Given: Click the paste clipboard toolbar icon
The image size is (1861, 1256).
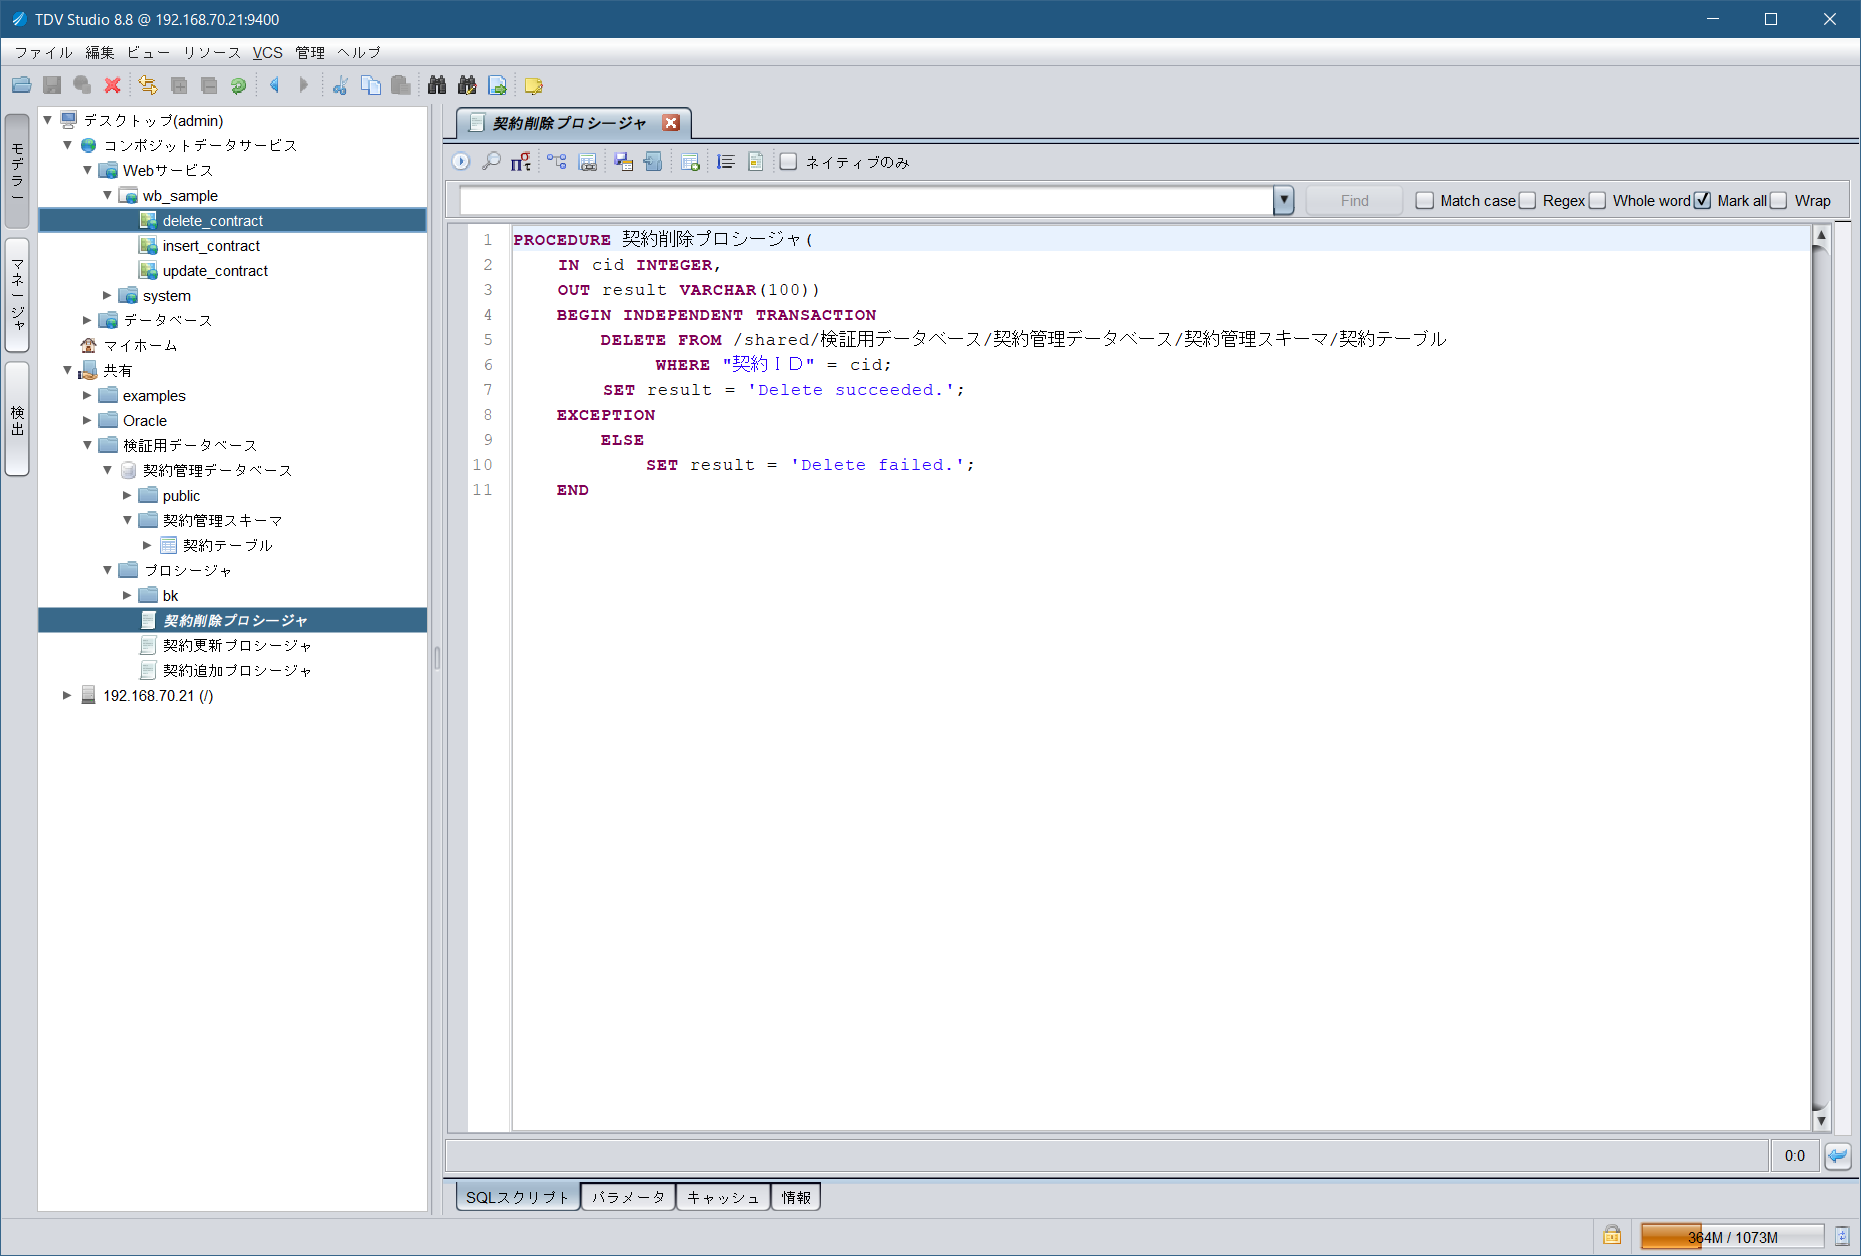Looking at the screenshot, I should tap(401, 86).
